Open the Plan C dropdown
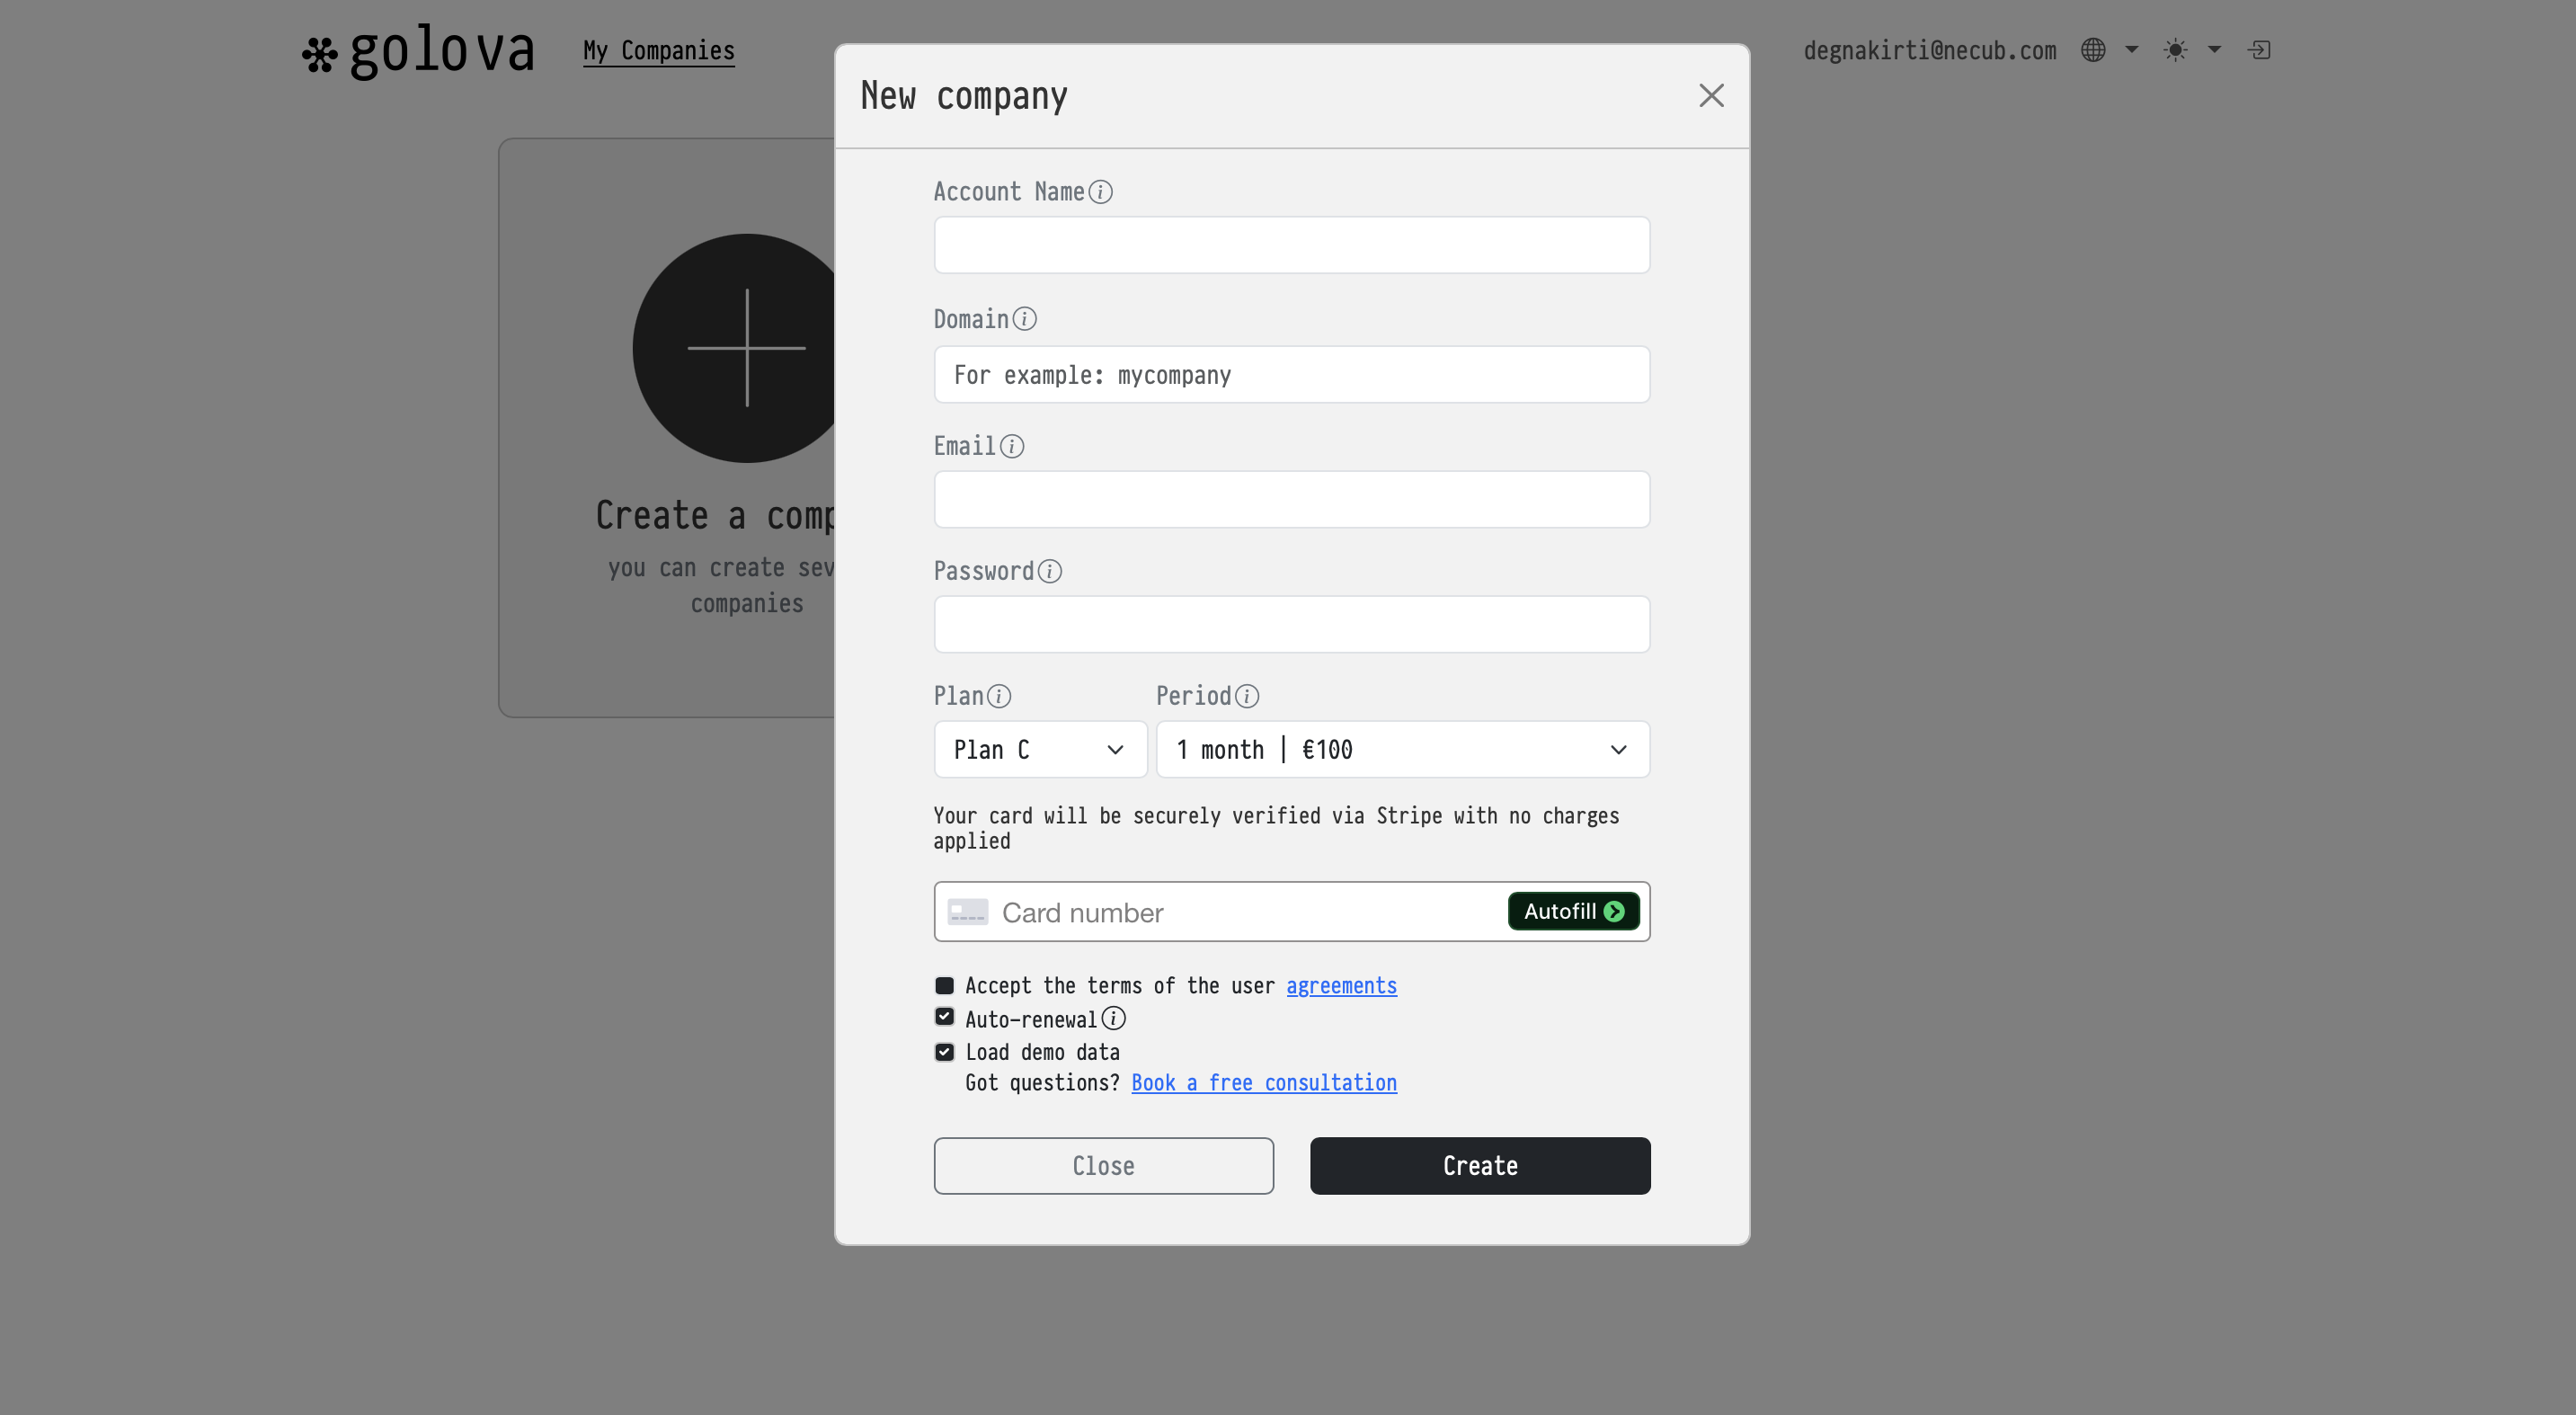The width and height of the screenshot is (2576, 1415). coord(1040,750)
